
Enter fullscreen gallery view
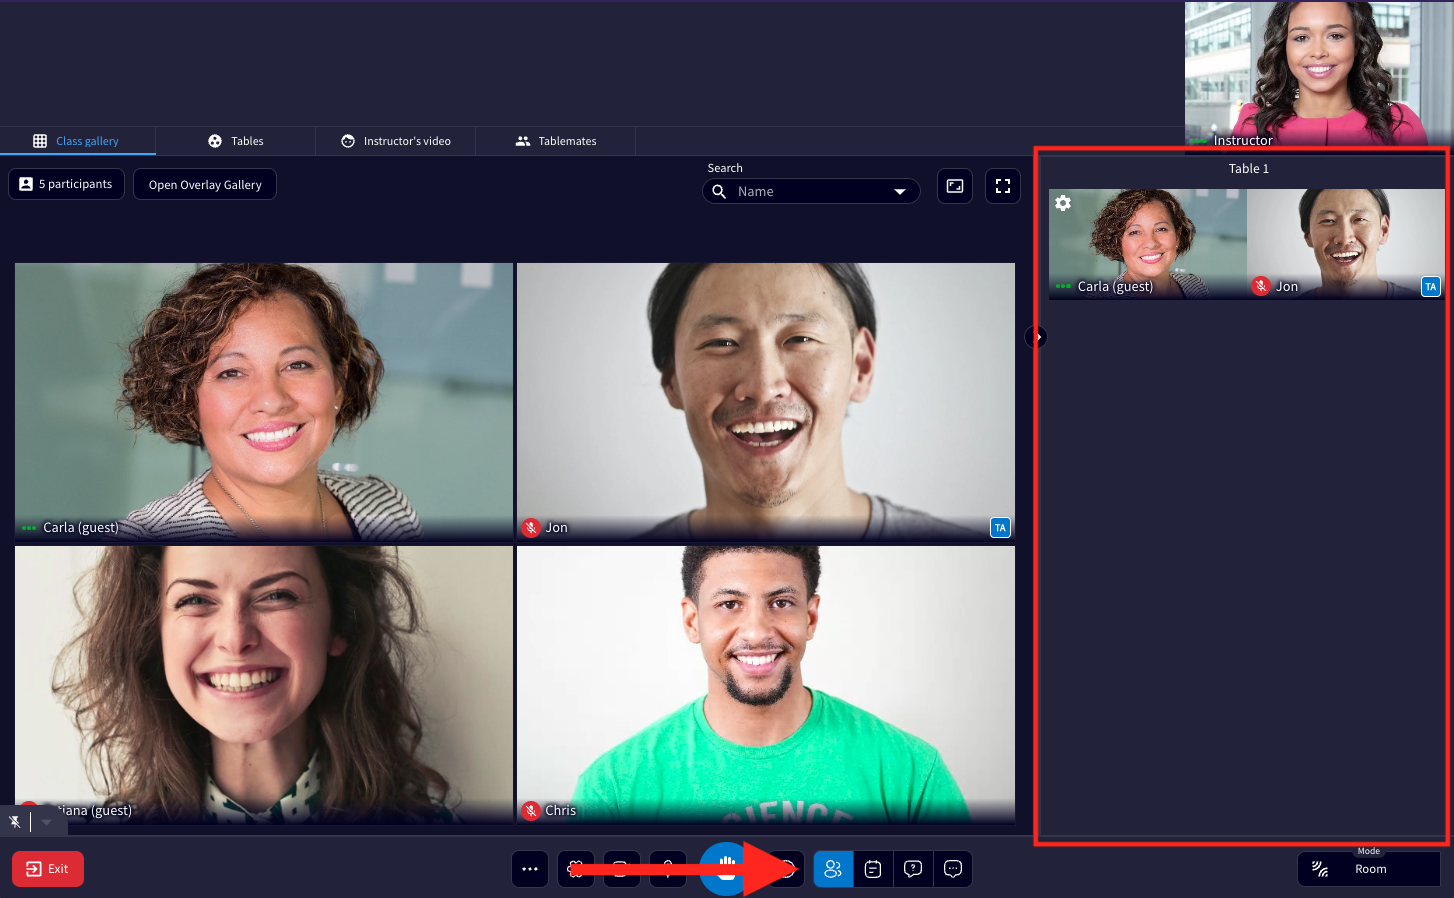coord(1003,186)
